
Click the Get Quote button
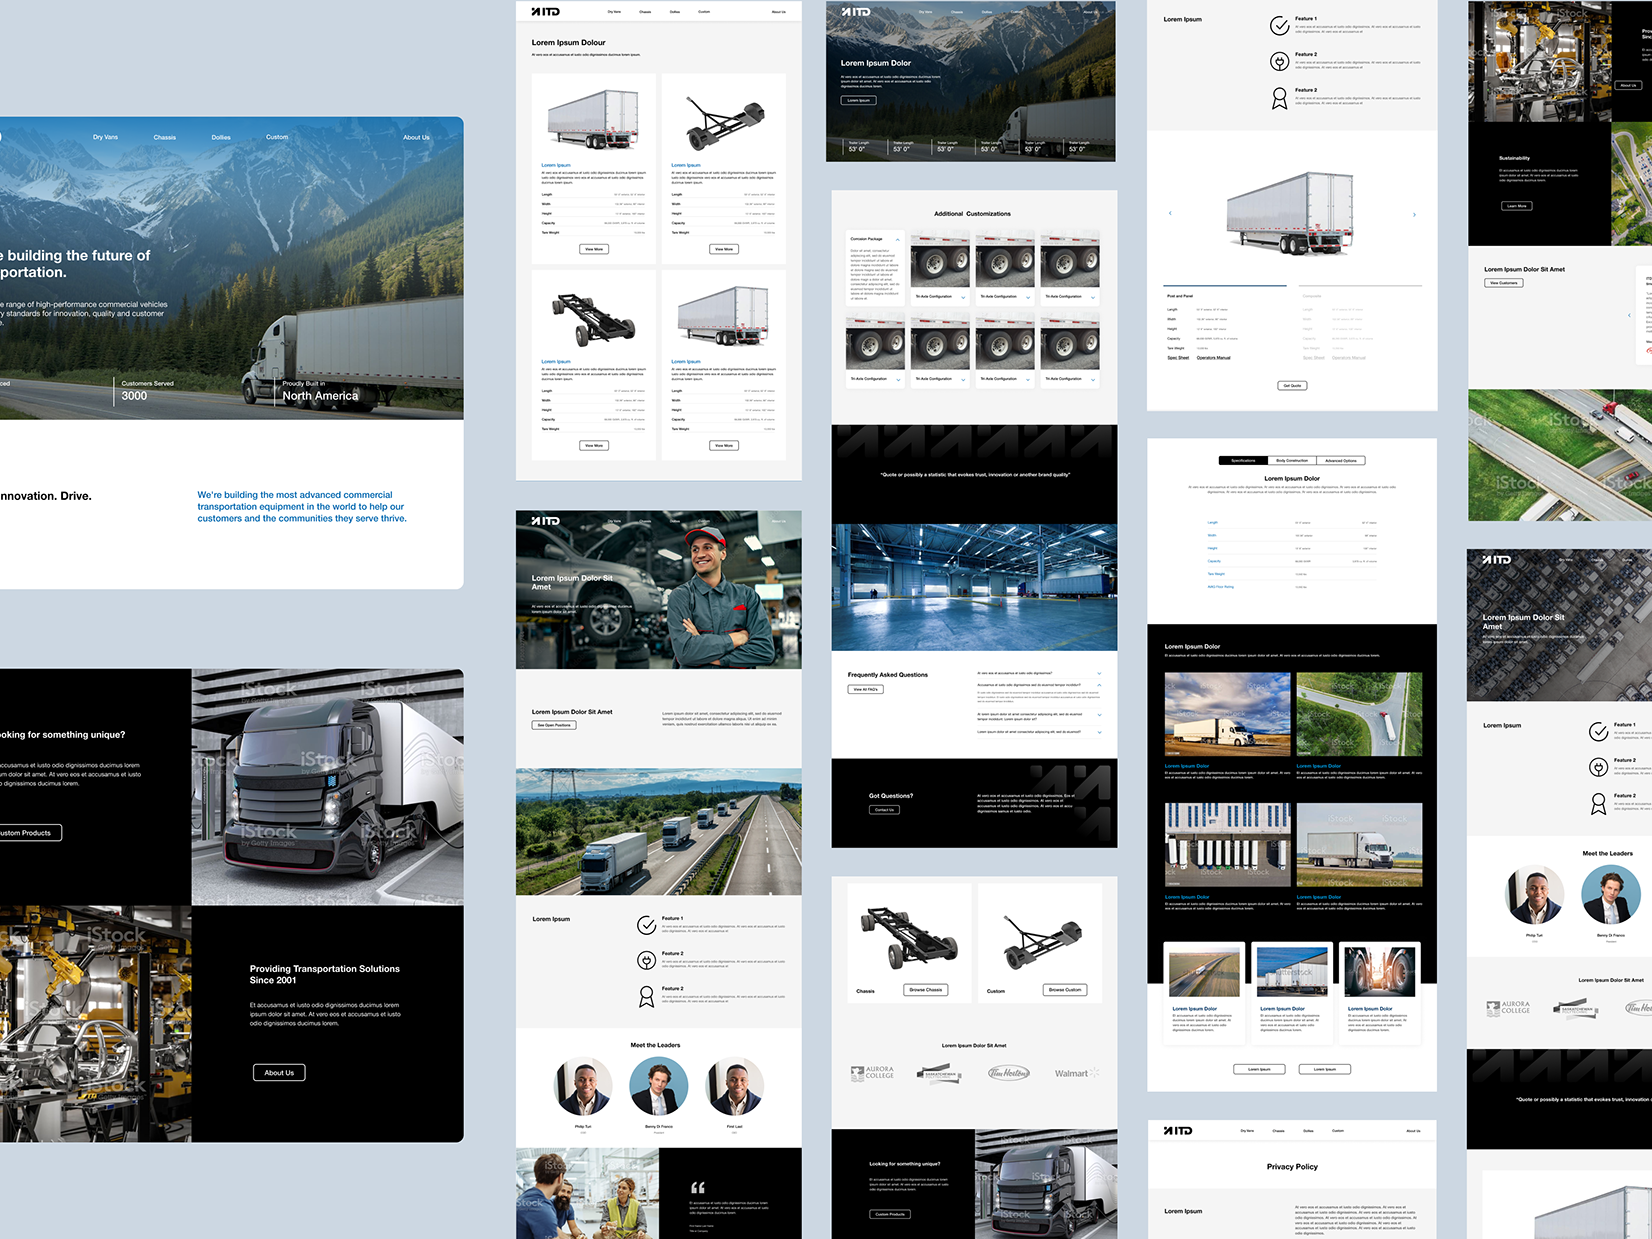pyautogui.click(x=1292, y=385)
